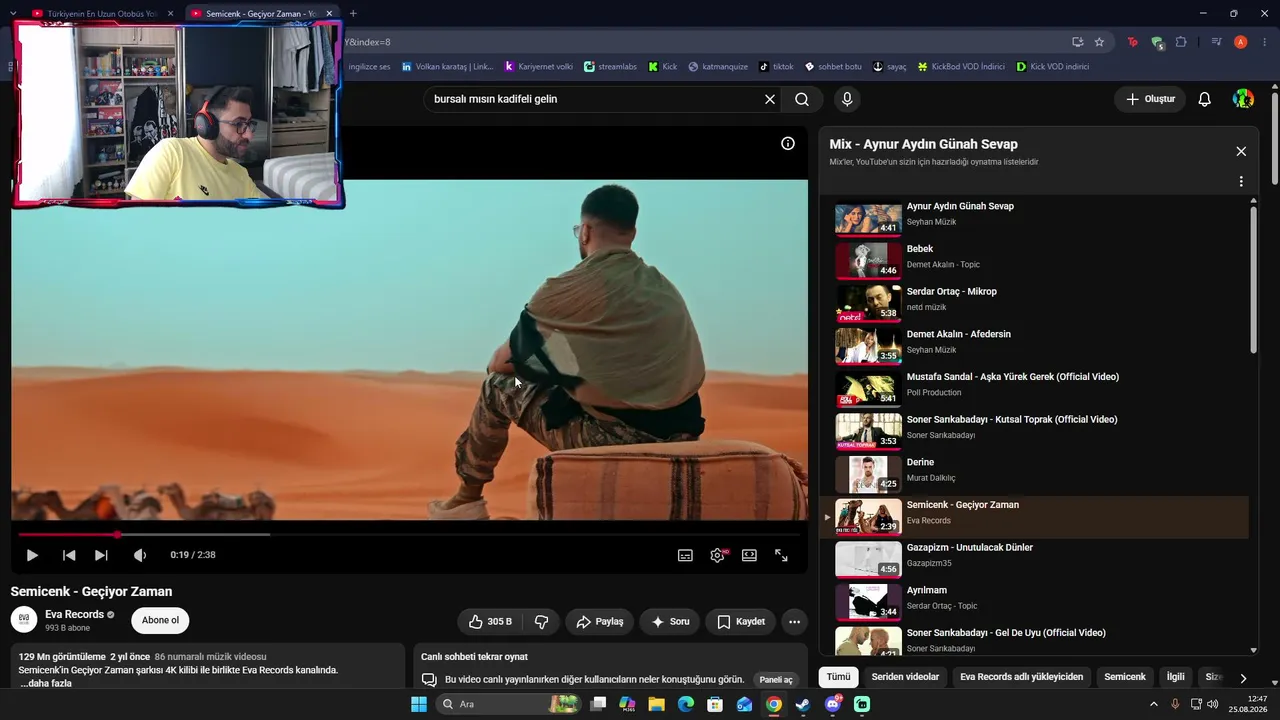Show the video info card icon
1280x720 pixels.
[x=788, y=143]
